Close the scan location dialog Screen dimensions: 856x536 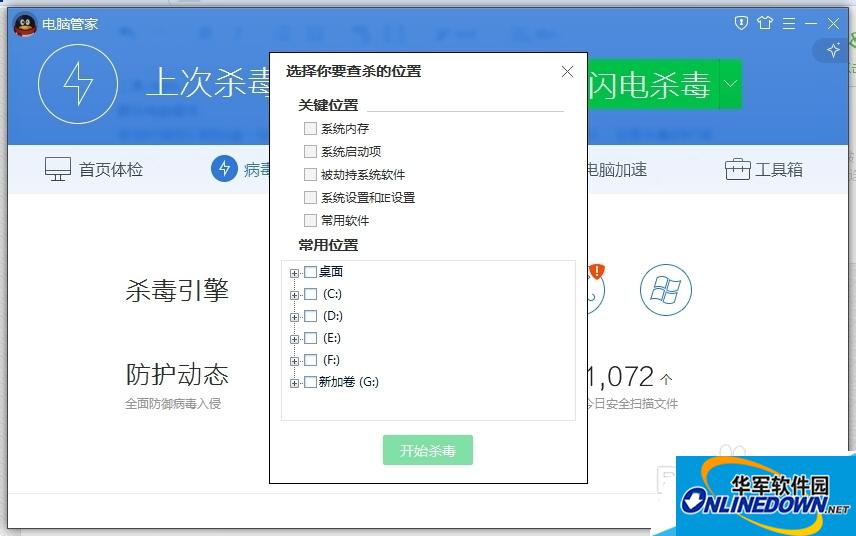click(x=567, y=71)
